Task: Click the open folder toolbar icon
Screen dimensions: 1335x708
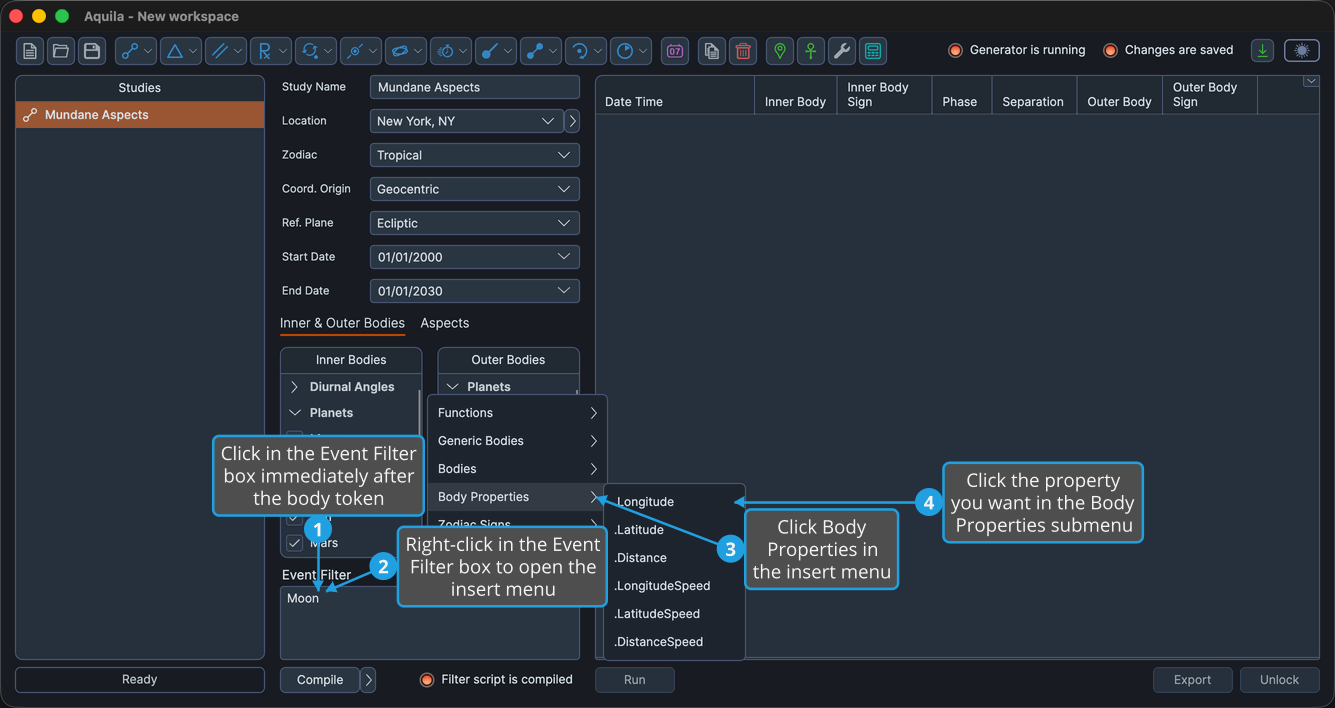Action: (x=61, y=51)
